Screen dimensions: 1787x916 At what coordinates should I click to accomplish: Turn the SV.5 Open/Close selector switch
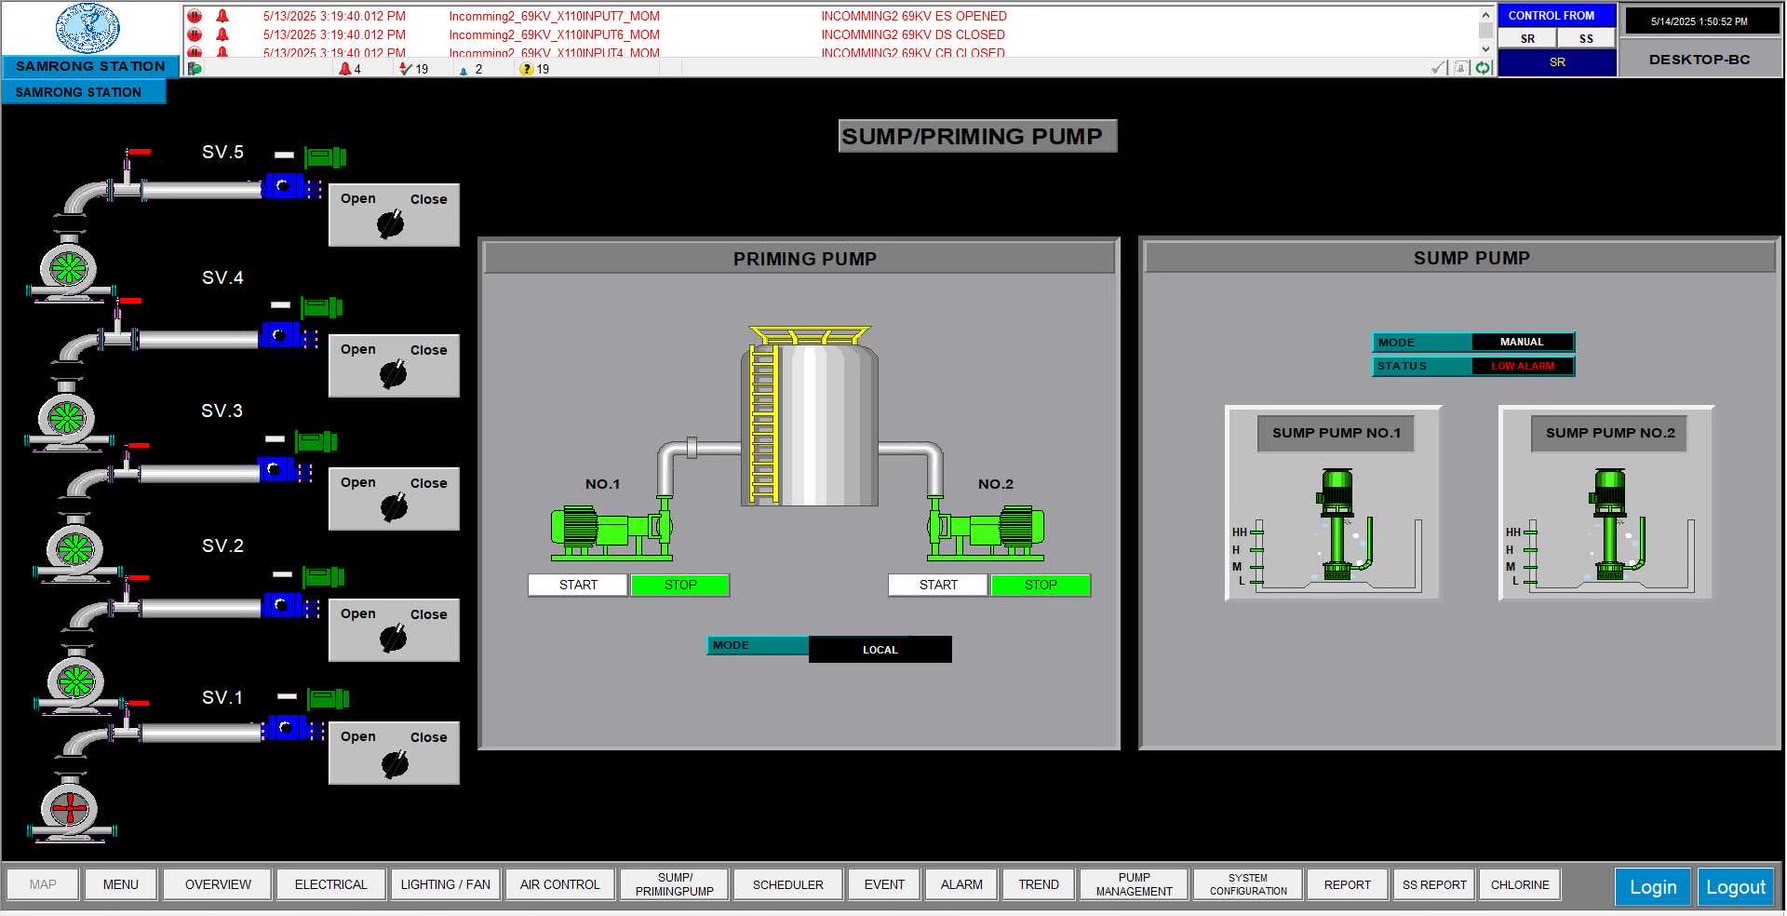(x=392, y=224)
